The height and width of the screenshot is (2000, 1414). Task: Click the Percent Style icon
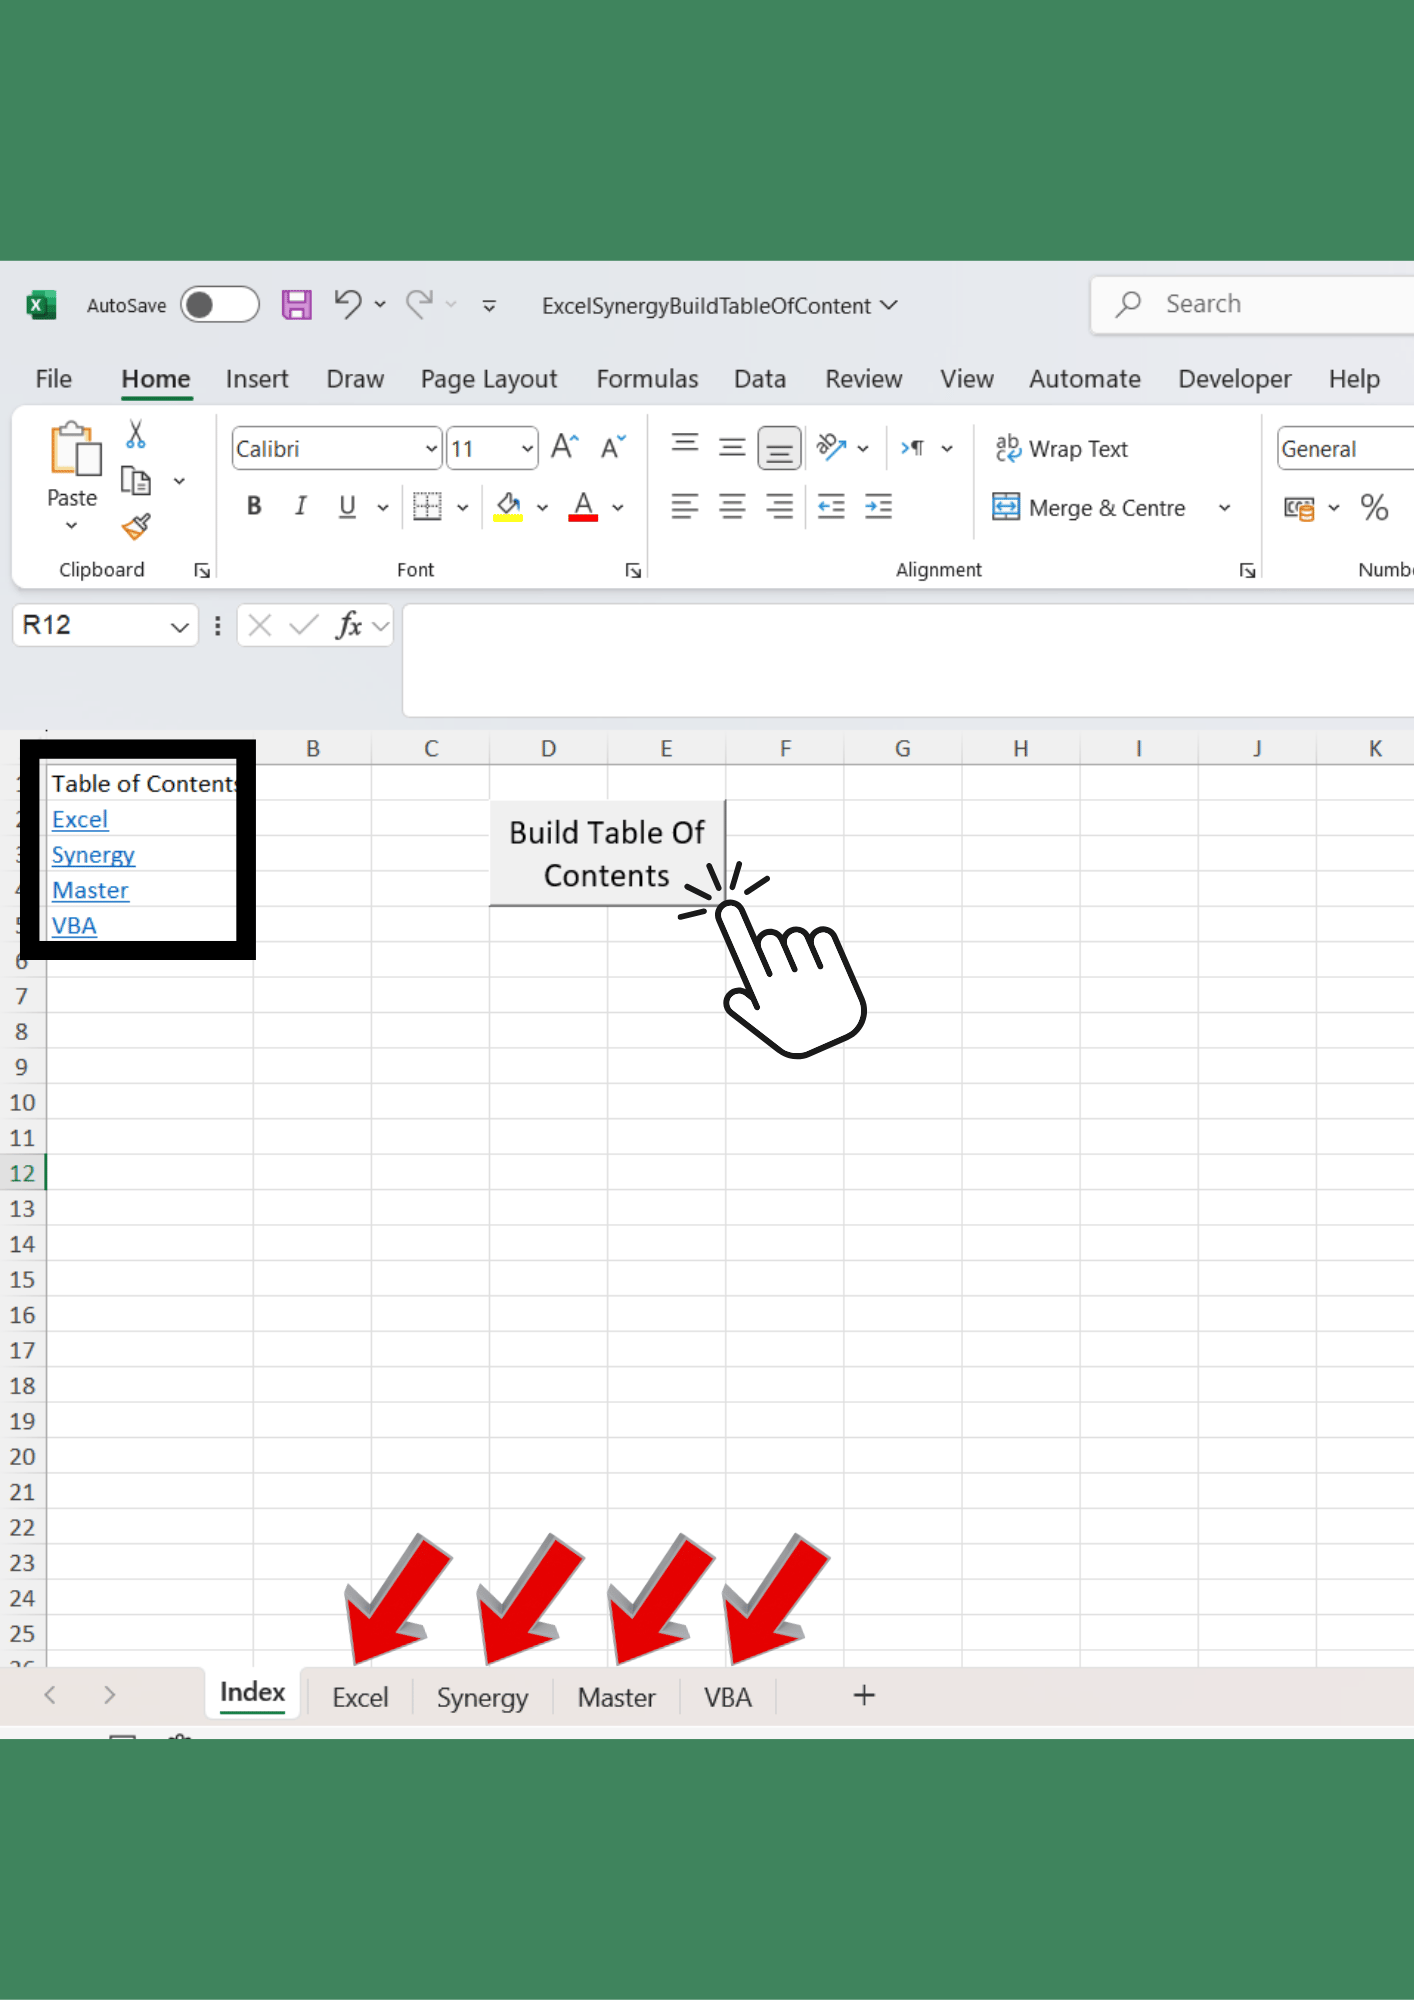[1374, 508]
